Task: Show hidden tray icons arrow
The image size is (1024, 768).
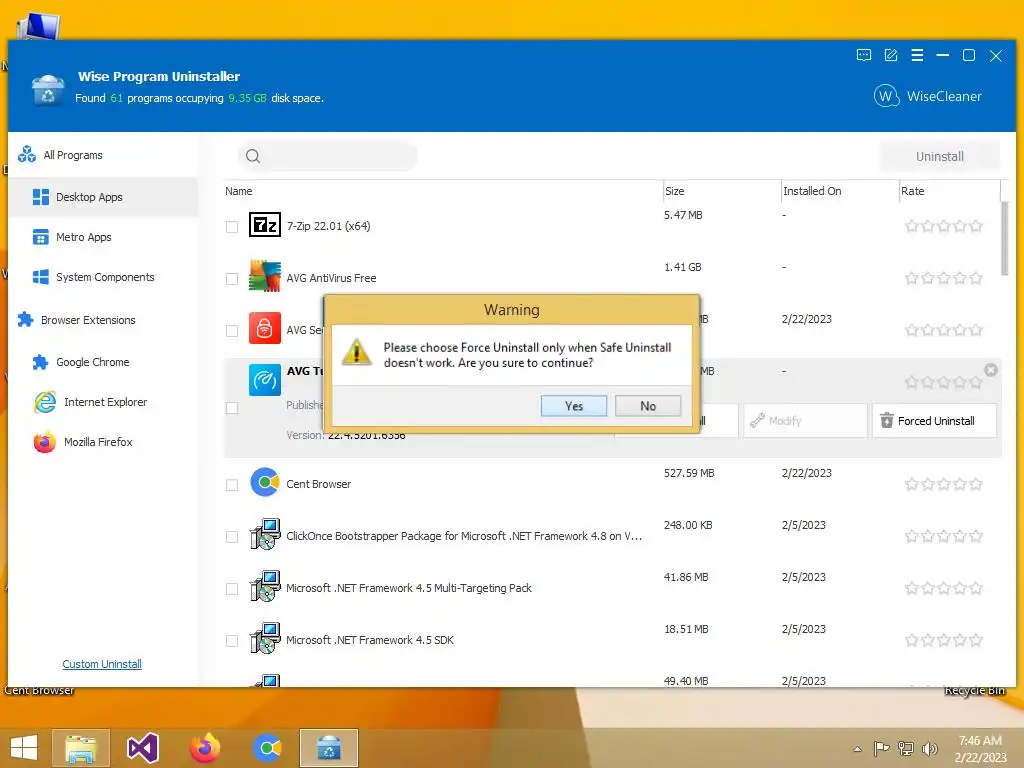Action: coord(857,749)
